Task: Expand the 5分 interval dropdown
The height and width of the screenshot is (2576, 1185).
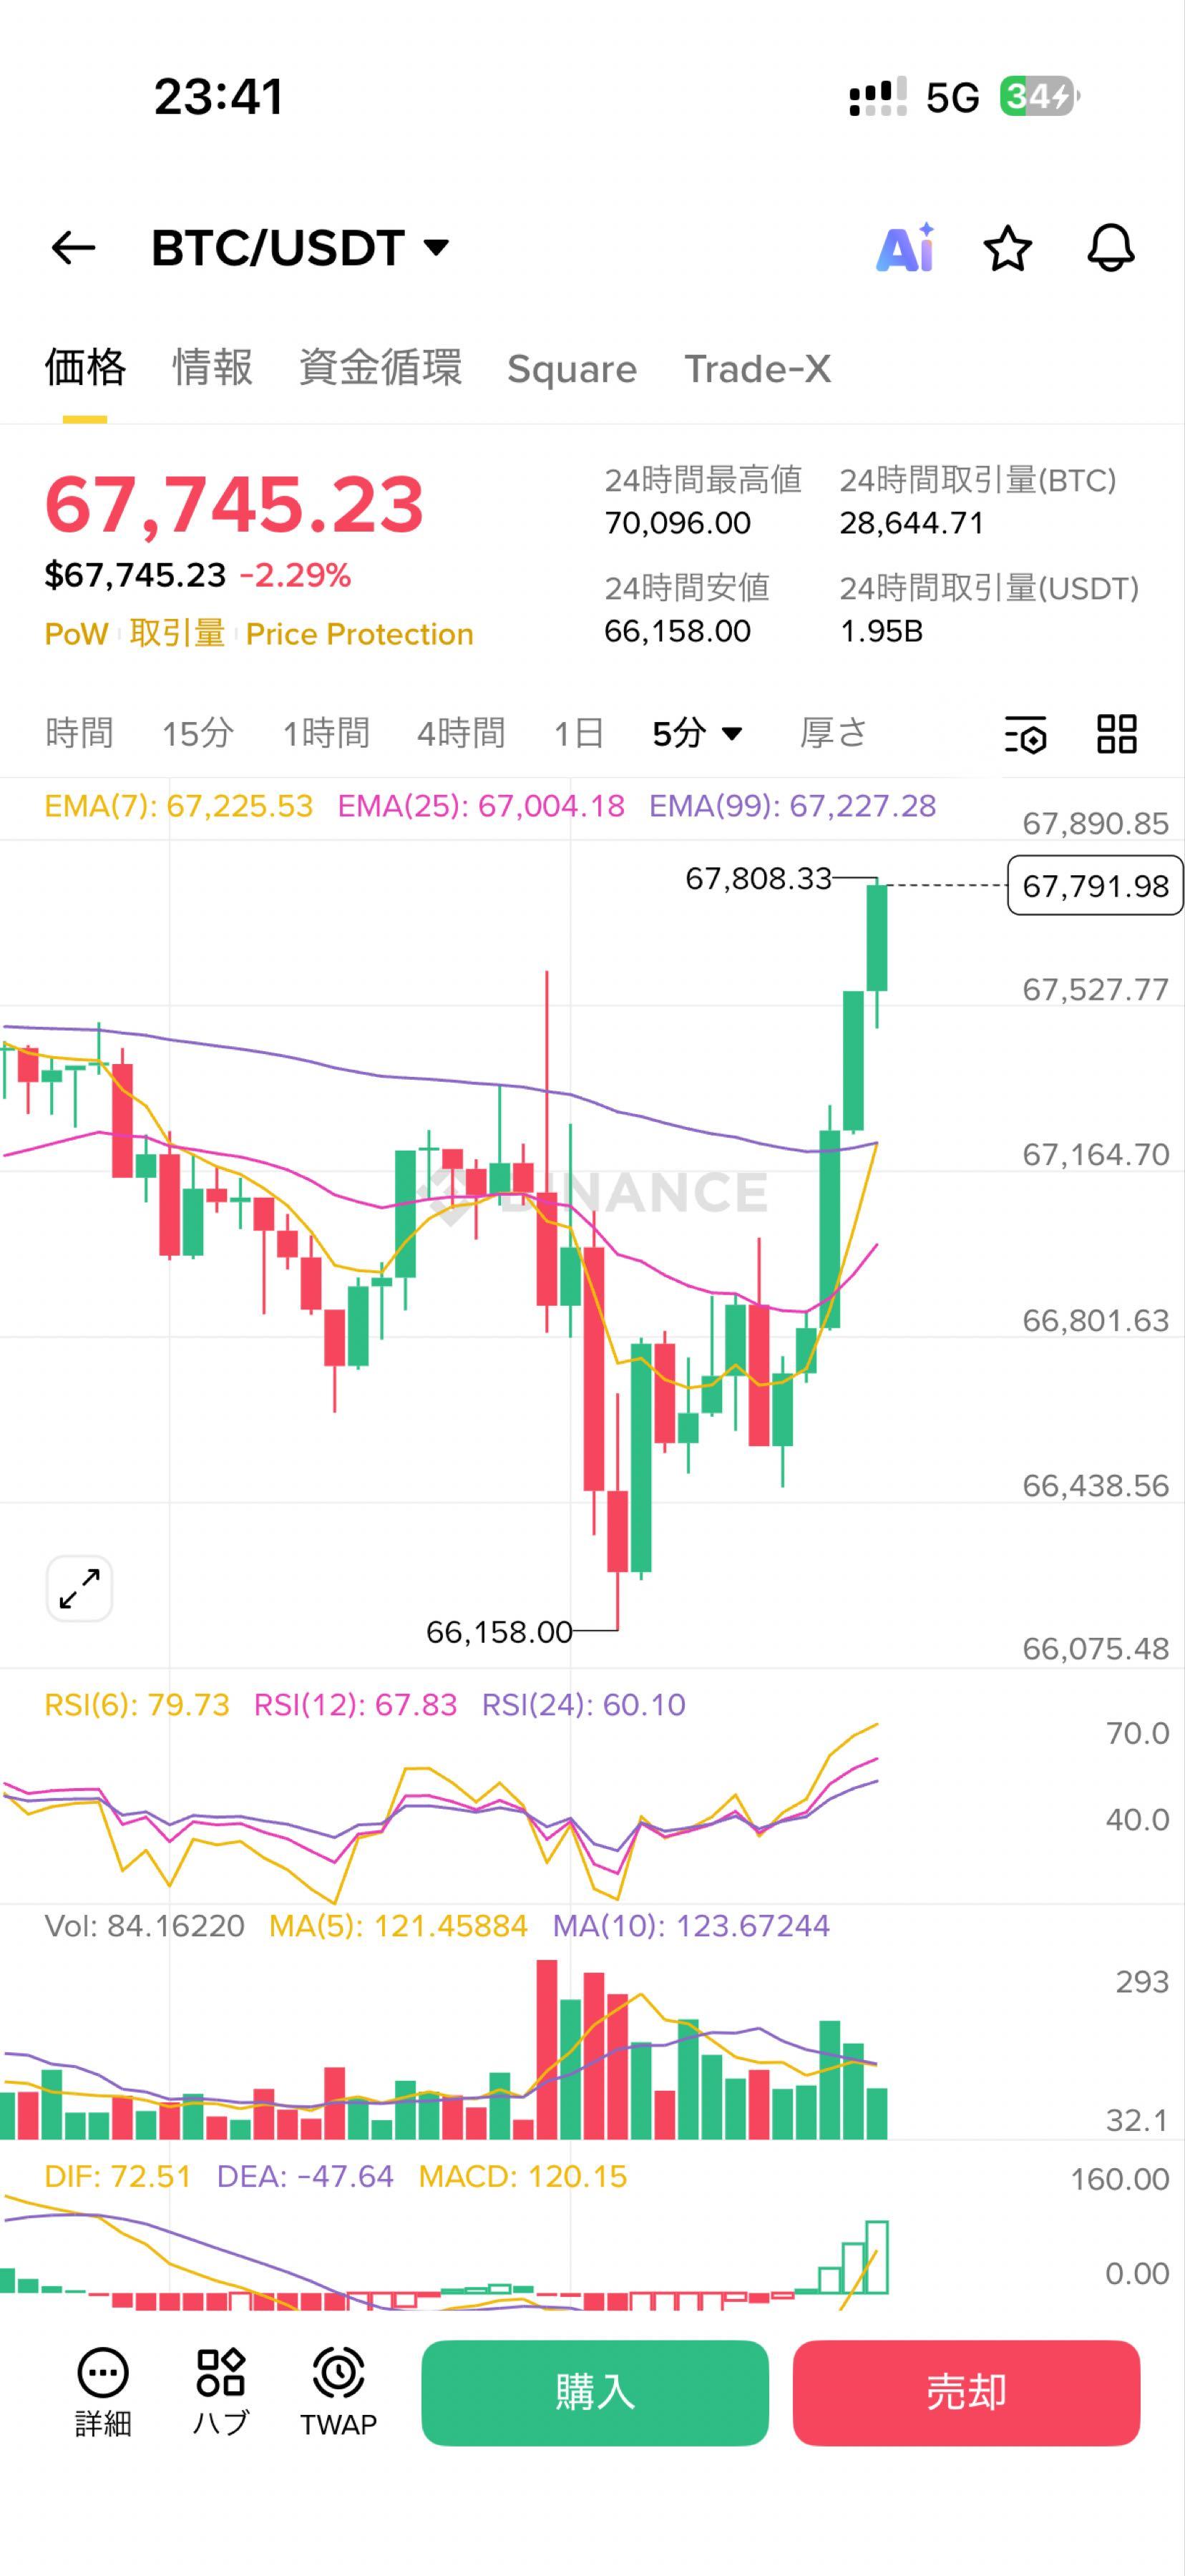Action: [697, 734]
